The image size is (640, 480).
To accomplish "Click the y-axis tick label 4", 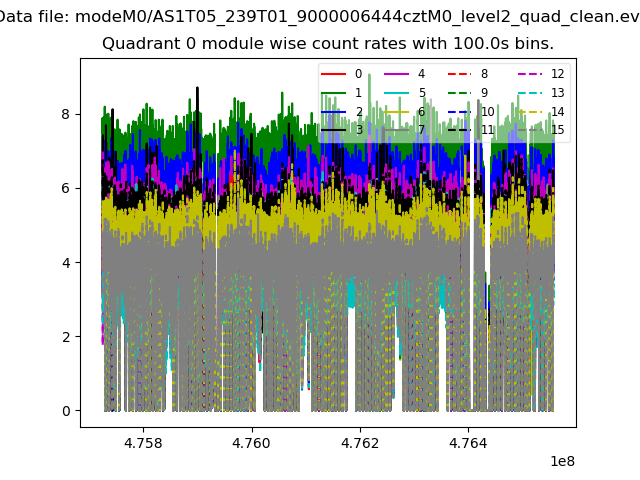I will click(66, 263).
